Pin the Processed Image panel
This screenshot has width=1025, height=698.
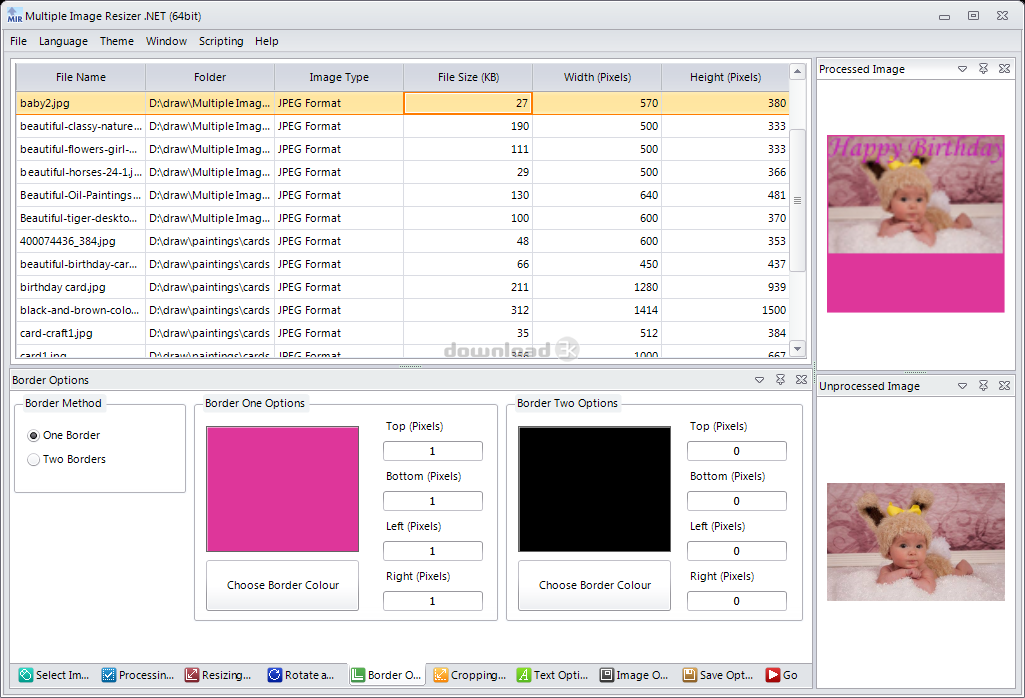pyautogui.click(x=983, y=69)
